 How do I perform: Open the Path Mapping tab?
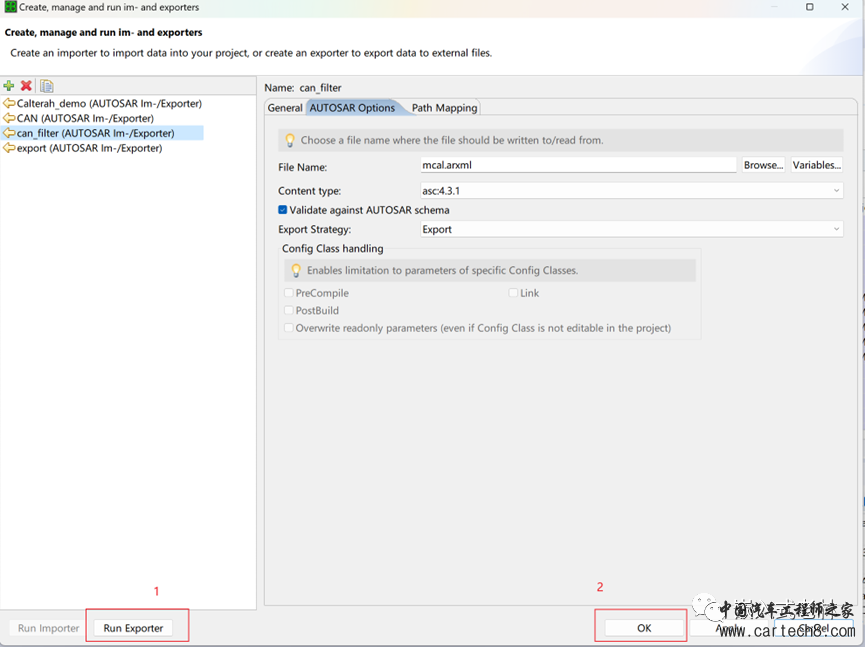point(444,108)
